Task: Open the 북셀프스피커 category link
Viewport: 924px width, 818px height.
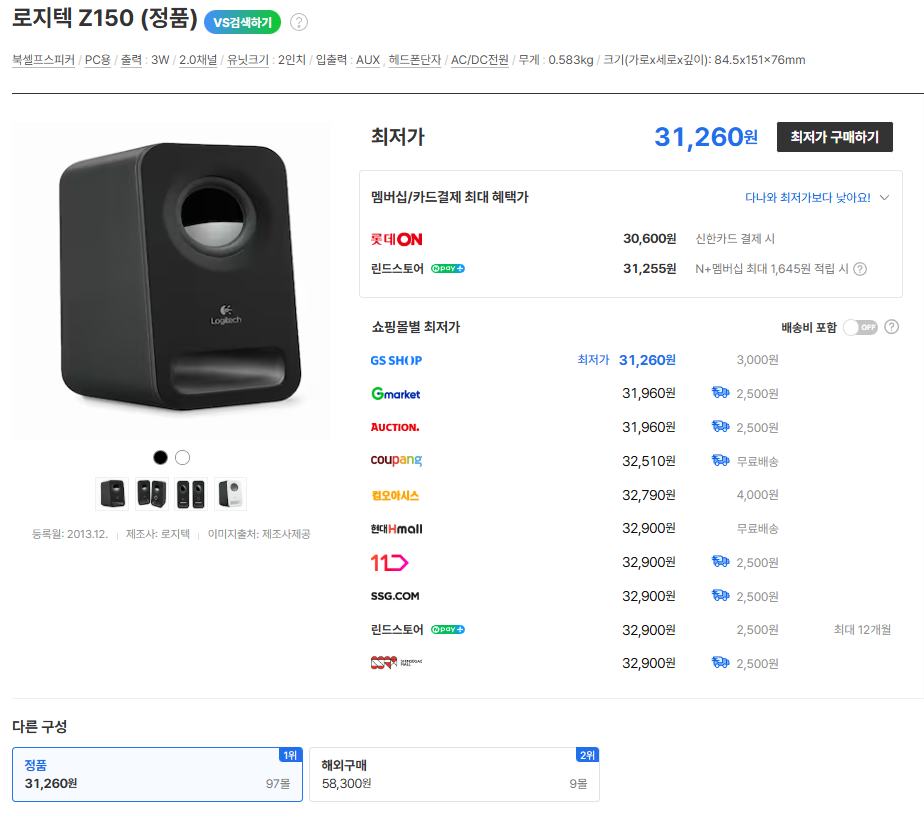Action: point(43,60)
